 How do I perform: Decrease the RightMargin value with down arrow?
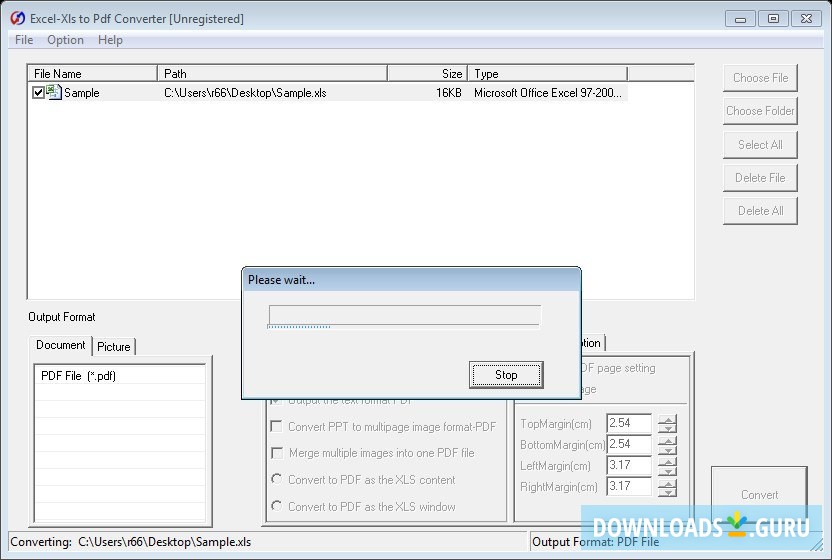pyautogui.click(x=668, y=492)
